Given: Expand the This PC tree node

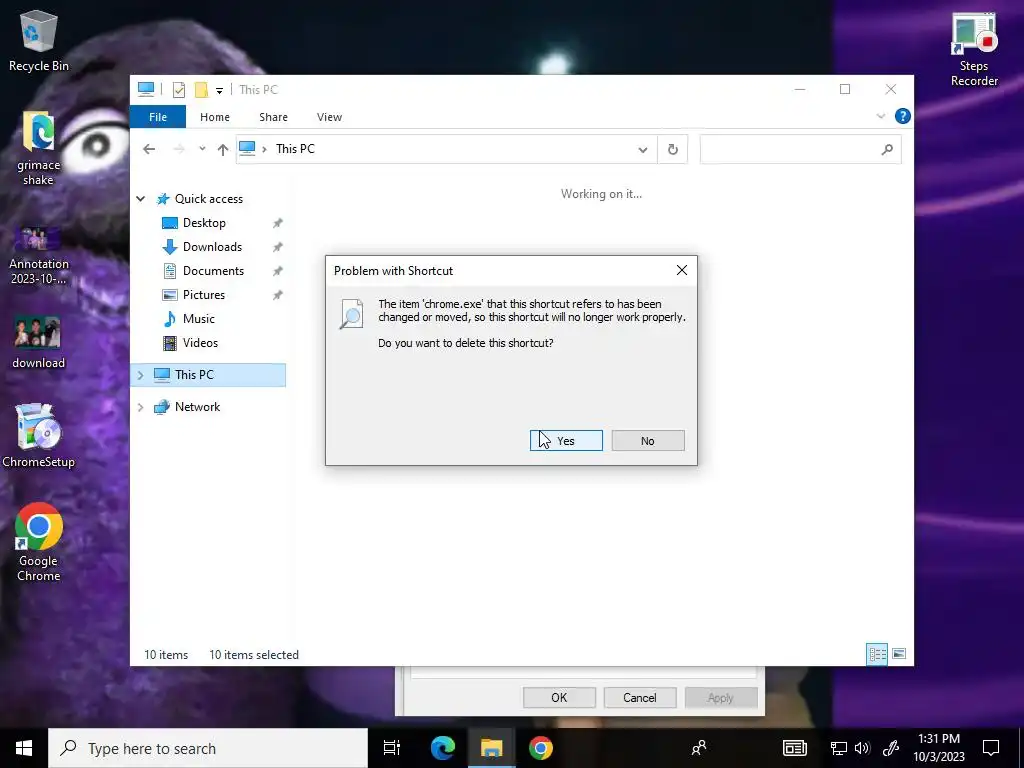Looking at the screenshot, I should pyautogui.click(x=140, y=375).
